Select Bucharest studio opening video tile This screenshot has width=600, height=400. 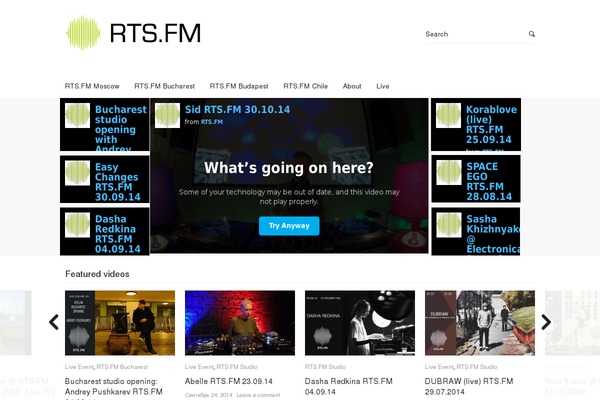coord(104,125)
